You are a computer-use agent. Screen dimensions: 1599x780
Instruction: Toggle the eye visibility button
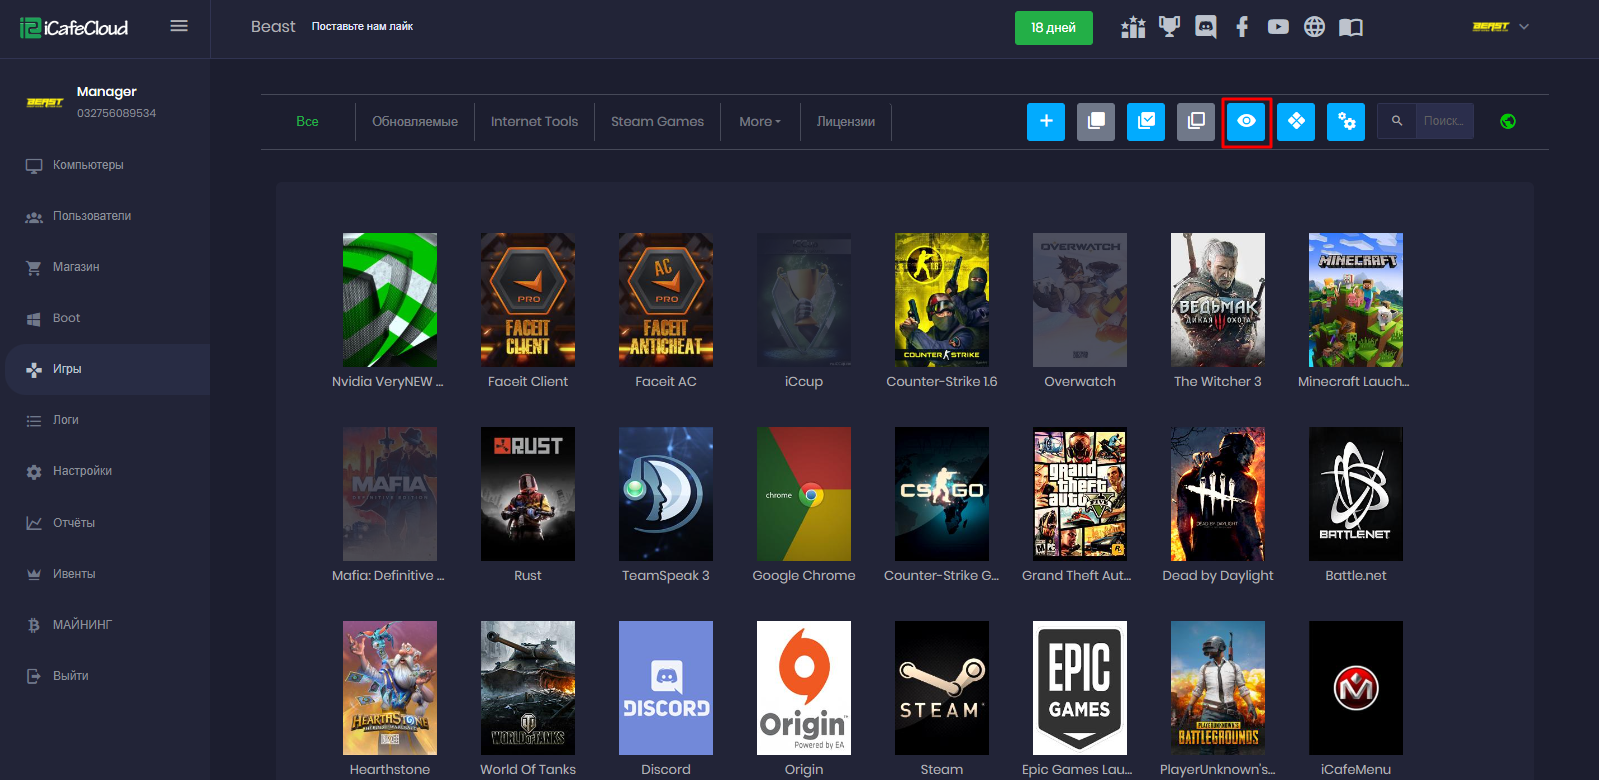pyautogui.click(x=1246, y=121)
